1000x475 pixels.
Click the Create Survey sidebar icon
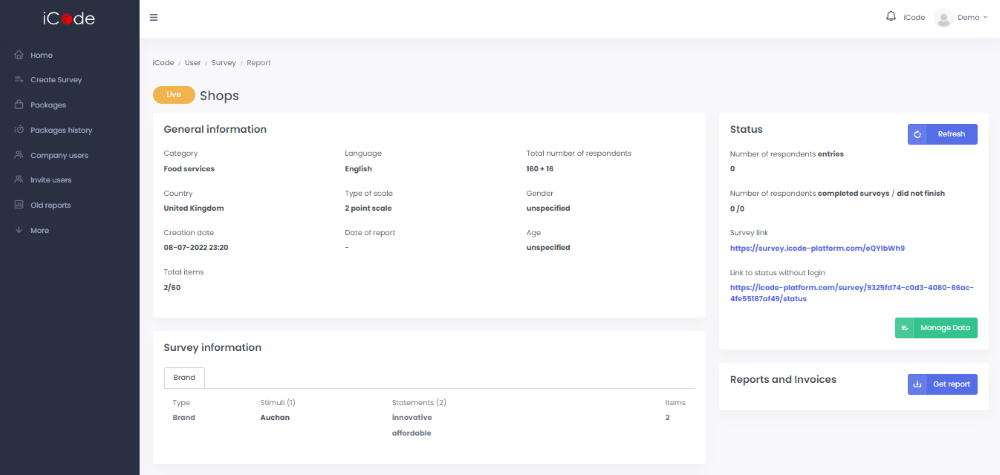point(19,80)
